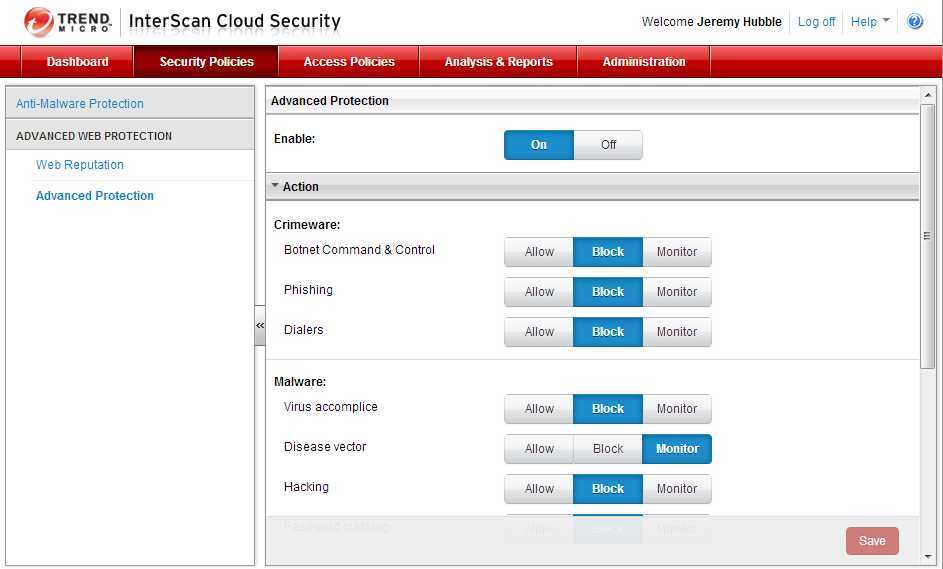Viewport: 943px width, 569px height.
Task: Set Virus accomplice to Monitor
Action: [x=677, y=409]
